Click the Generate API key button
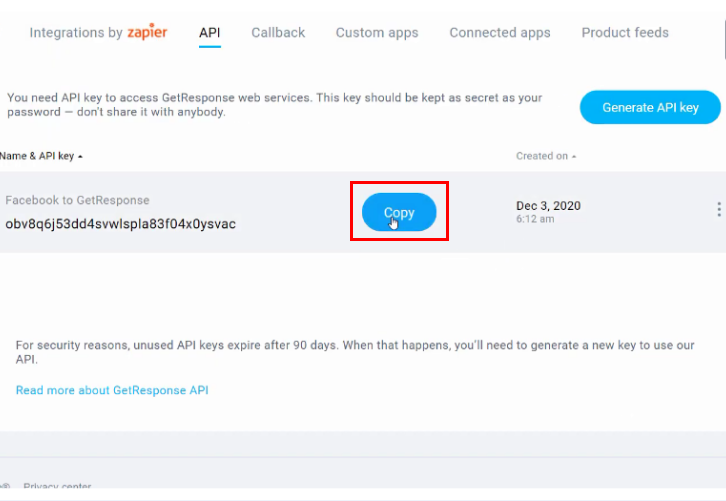The width and height of the screenshot is (726, 501). click(x=650, y=107)
